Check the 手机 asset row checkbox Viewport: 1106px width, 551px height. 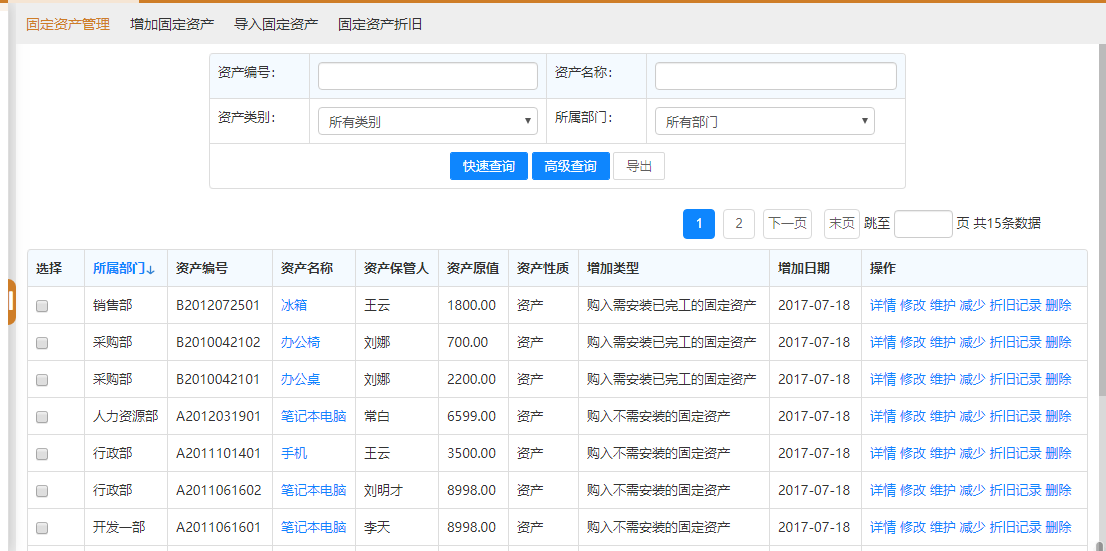(42, 454)
